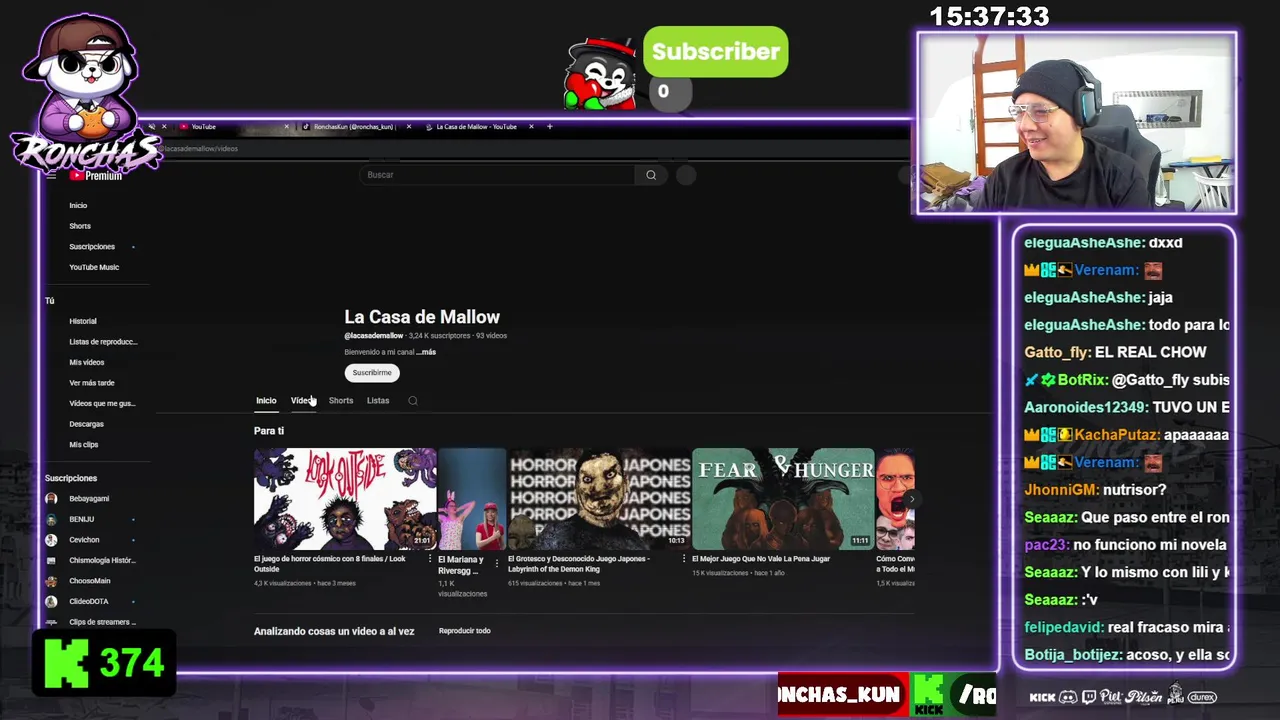Click Cevichon channel avatar in sidebar
The width and height of the screenshot is (1280, 720).
(51, 540)
